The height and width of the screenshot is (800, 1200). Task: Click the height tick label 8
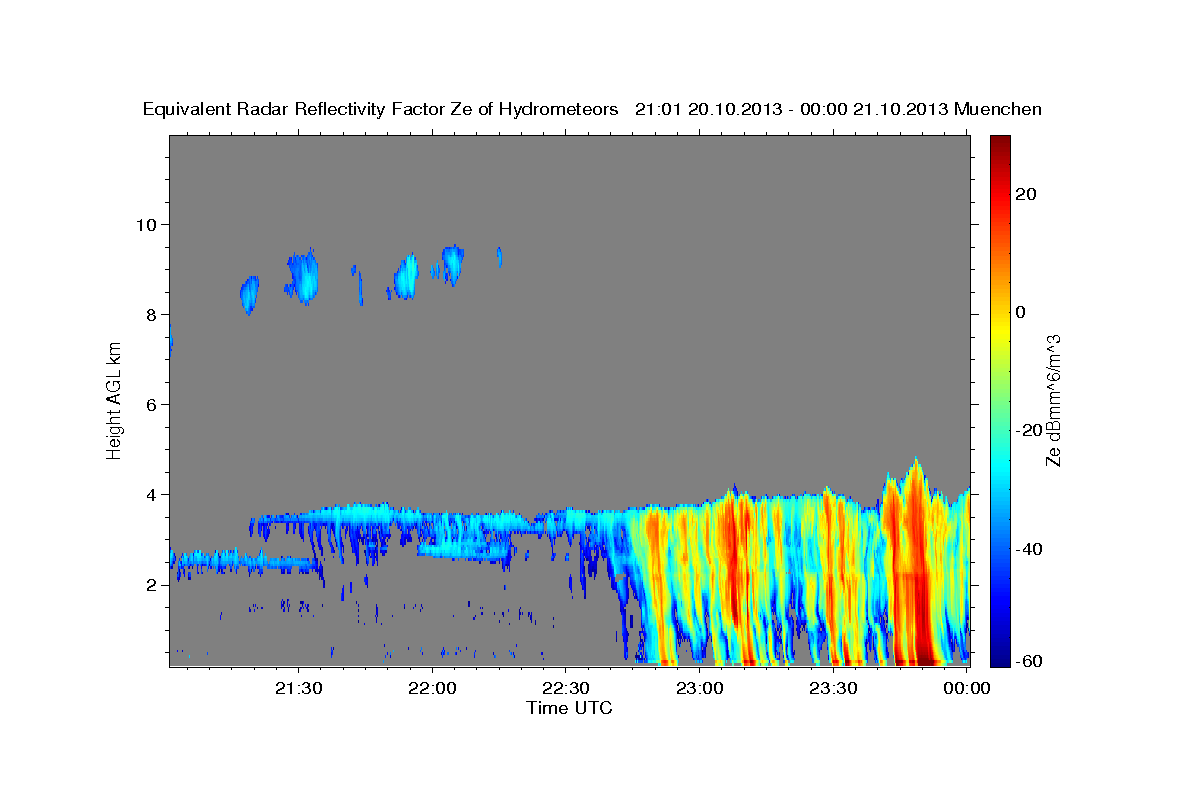pyautogui.click(x=151, y=314)
